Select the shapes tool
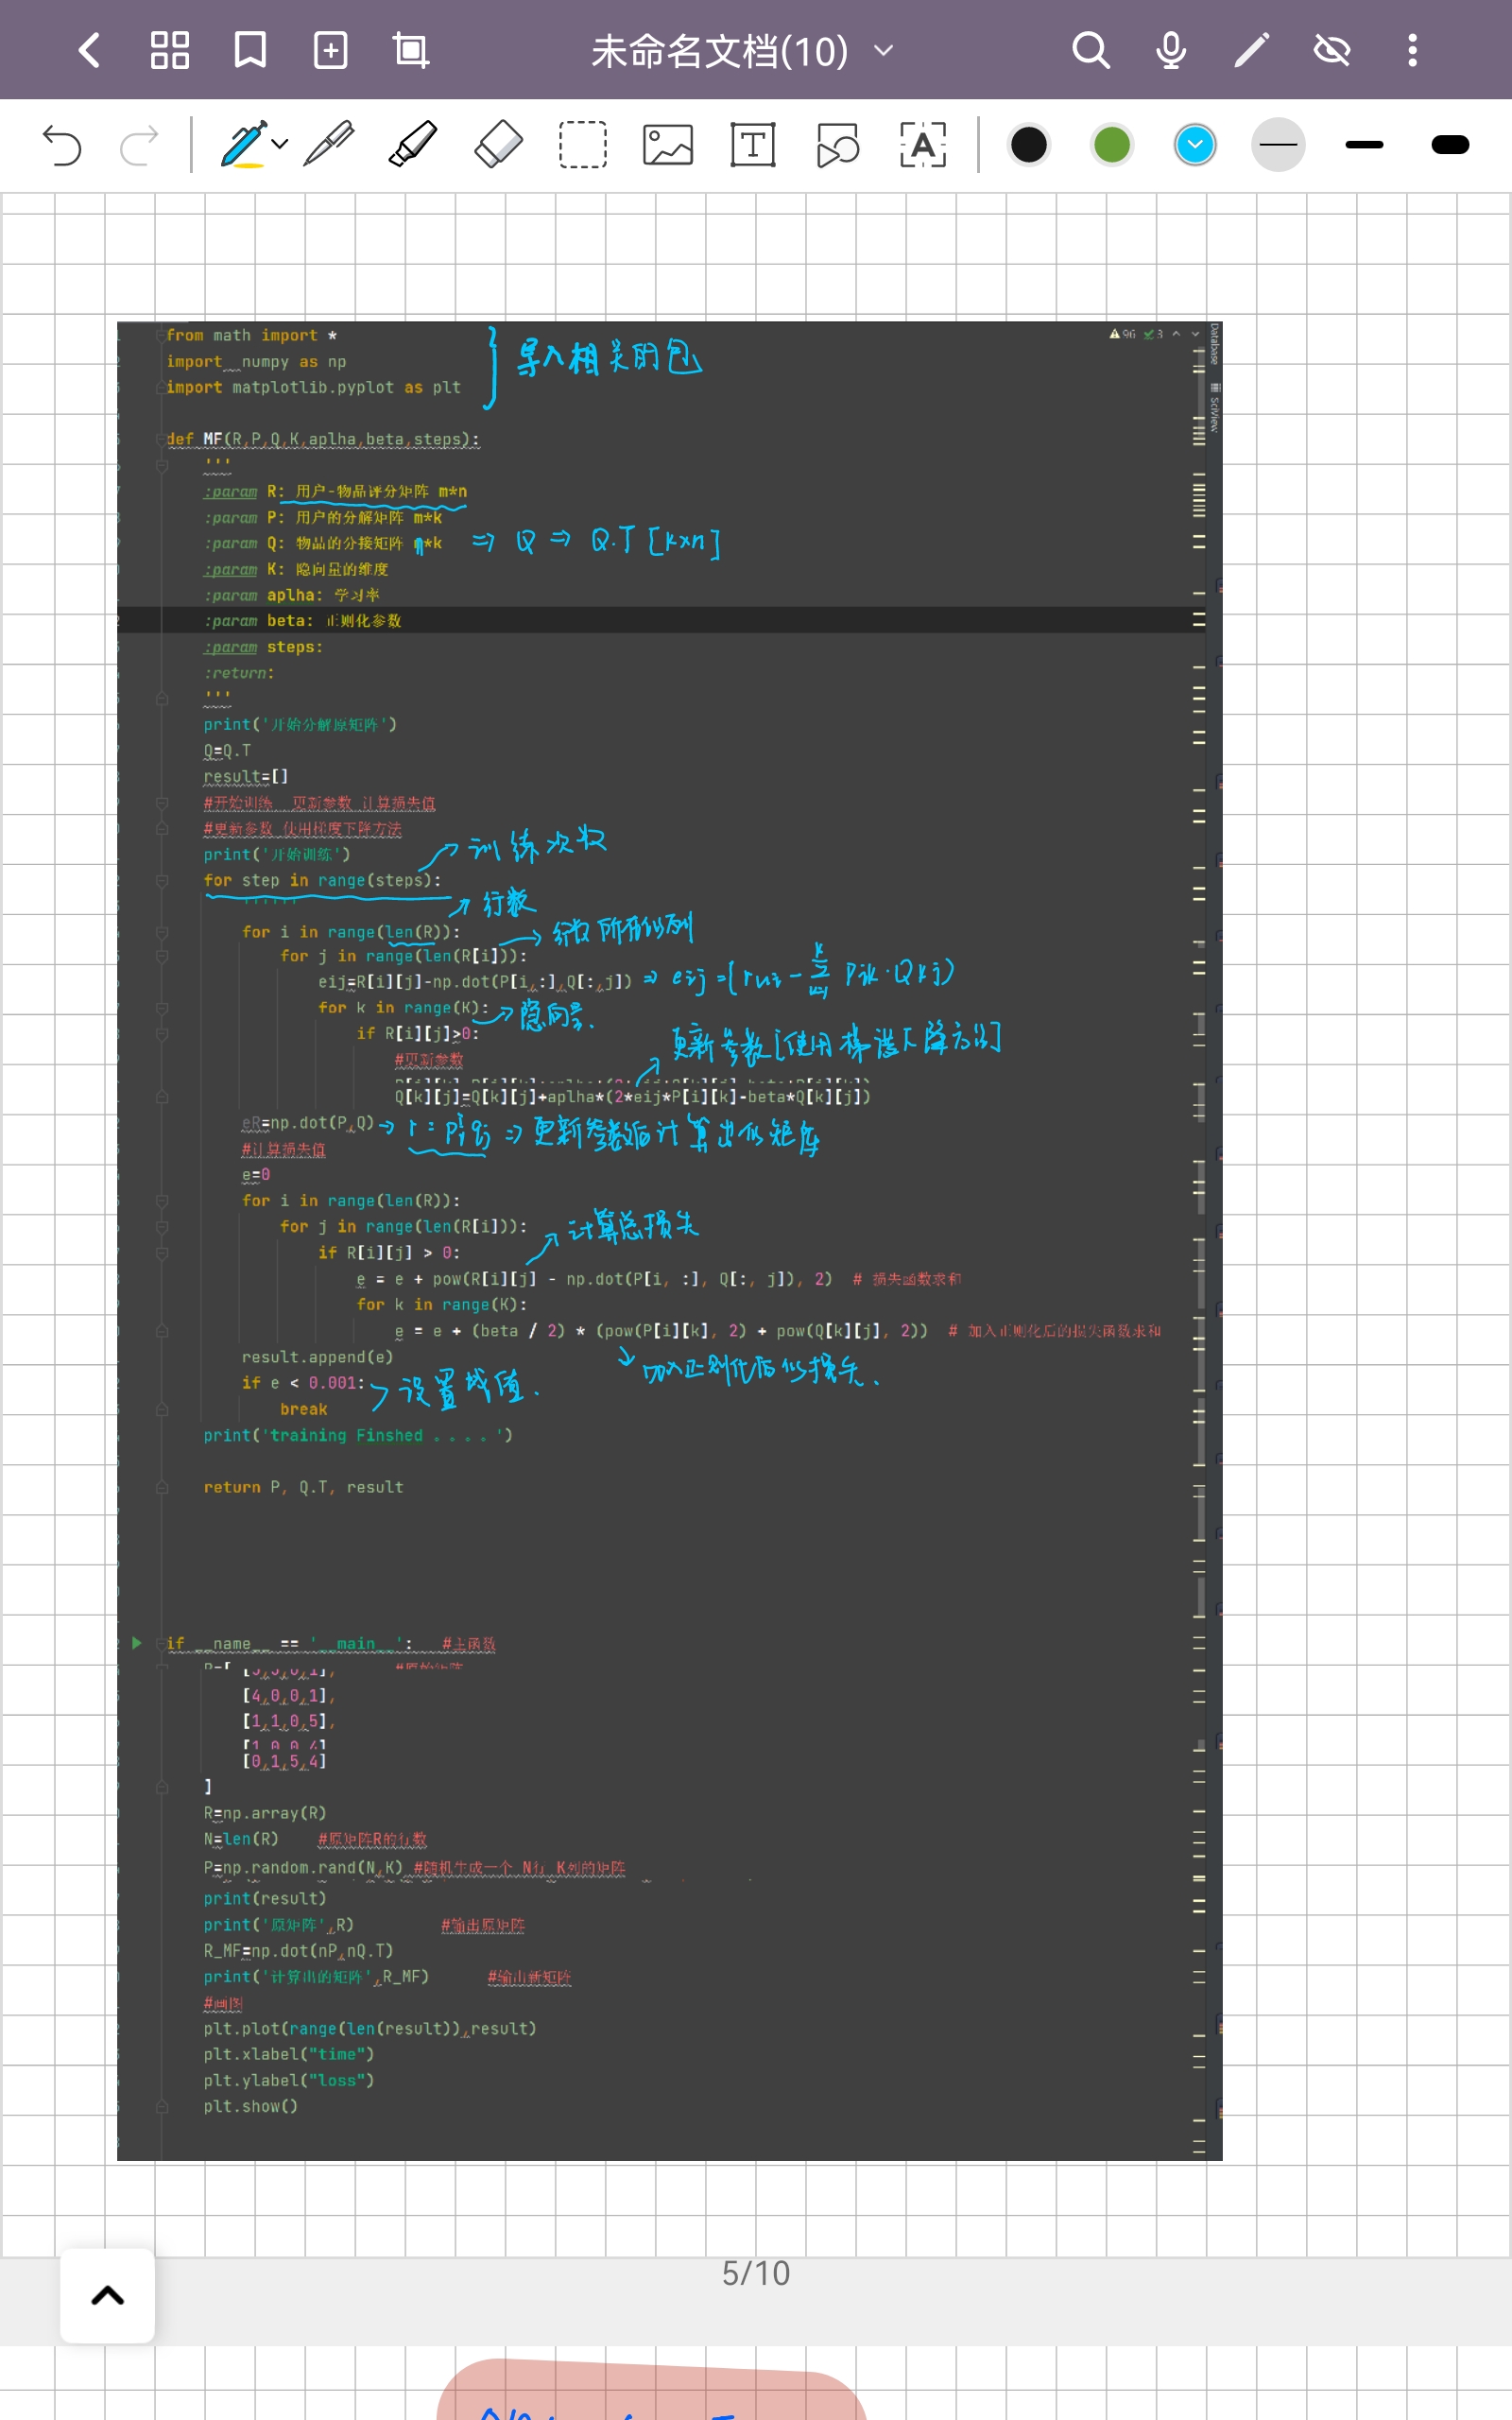This screenshot has height=2420, width=1512. (838, 144)
